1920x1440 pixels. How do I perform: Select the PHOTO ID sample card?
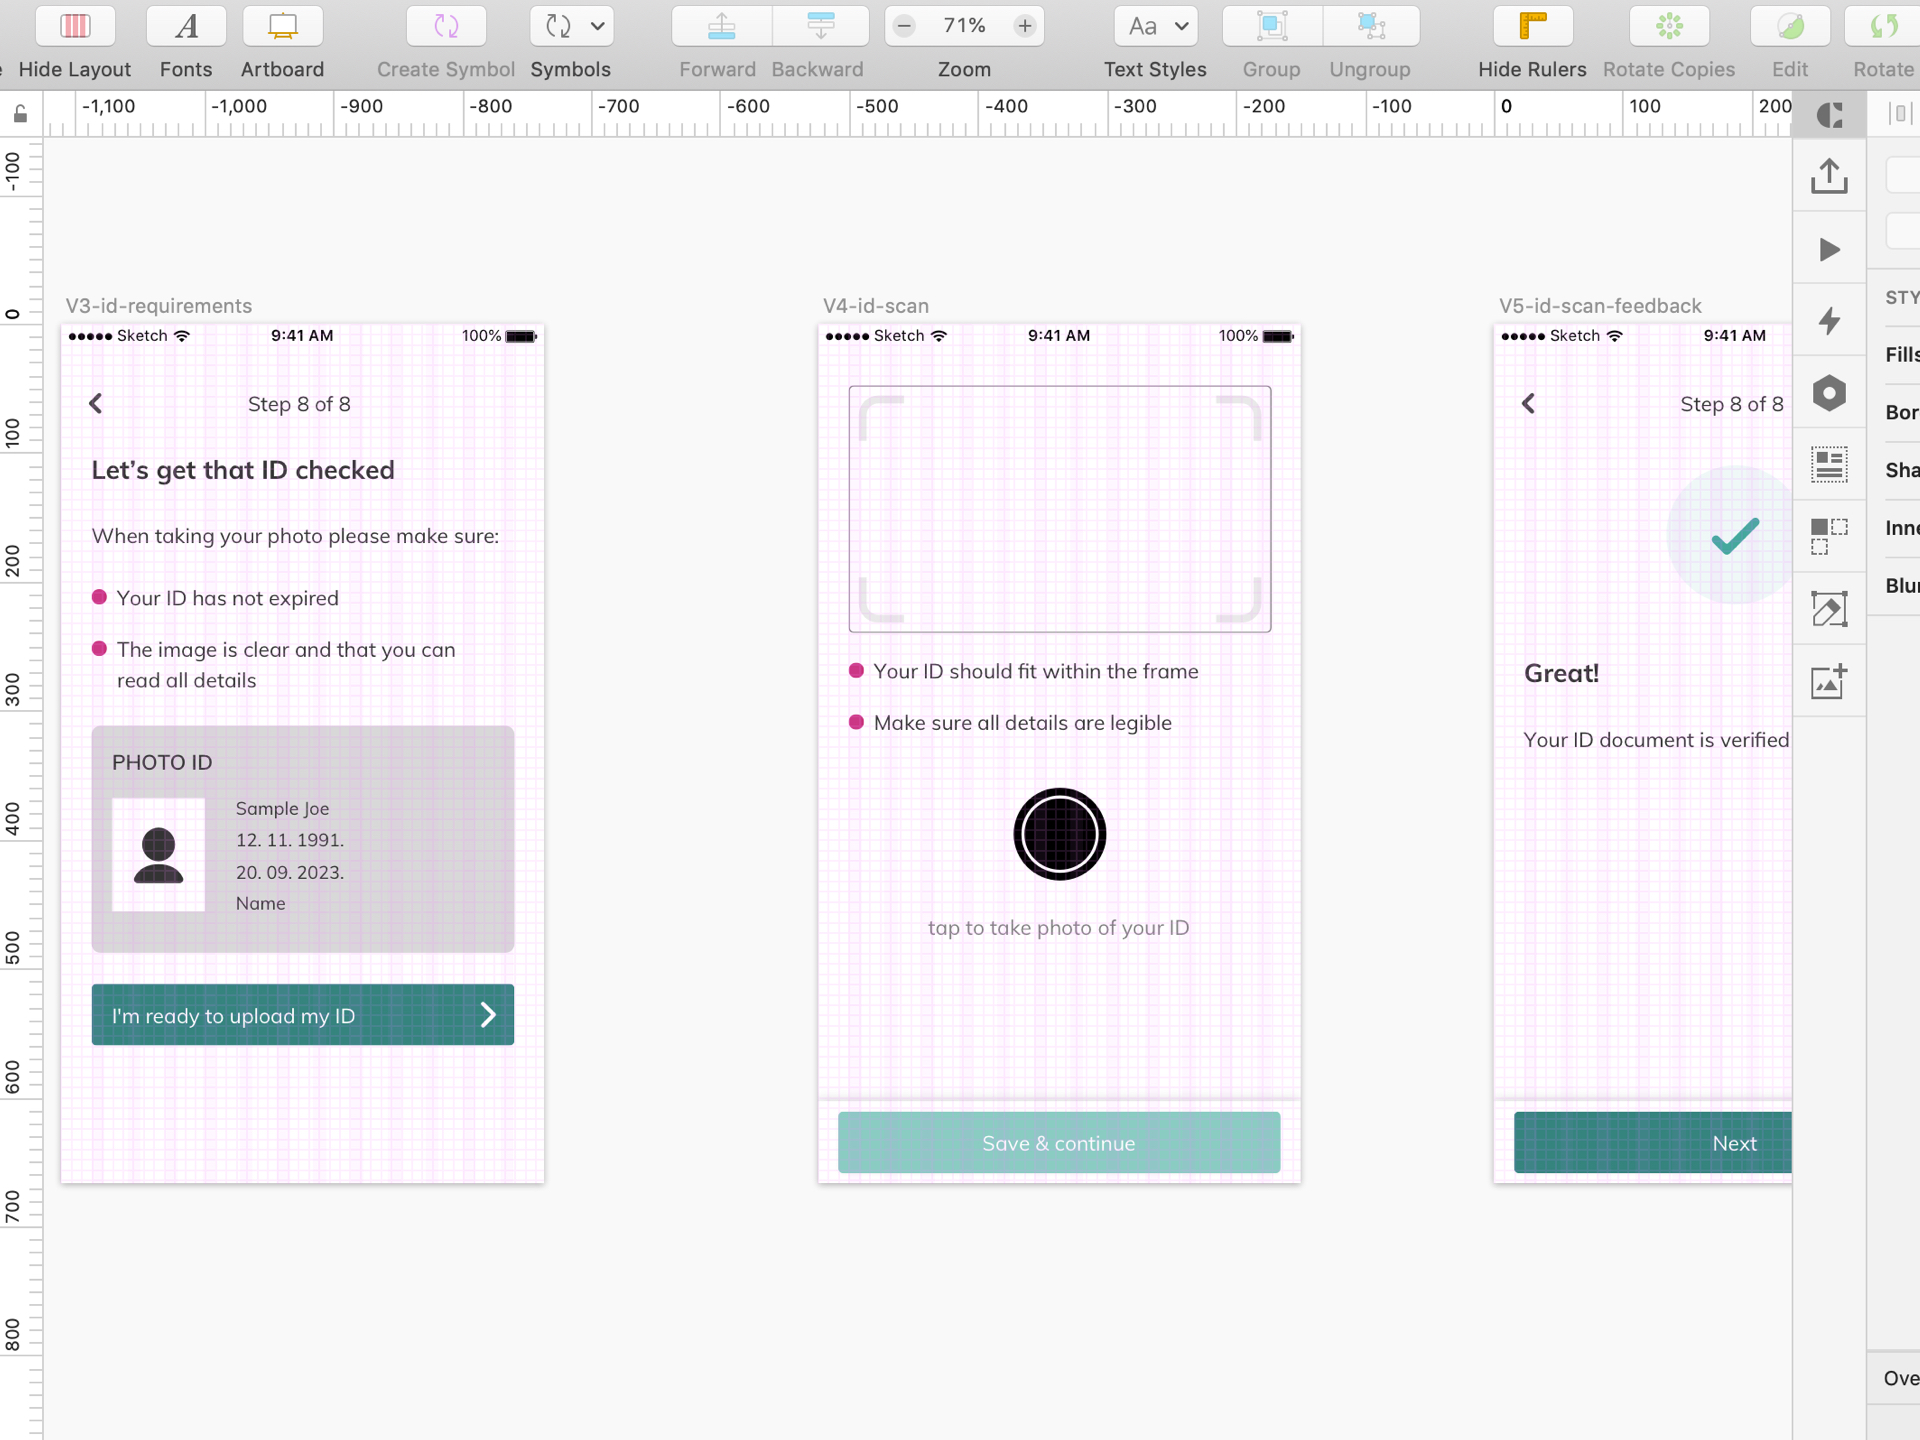[303, 839]
